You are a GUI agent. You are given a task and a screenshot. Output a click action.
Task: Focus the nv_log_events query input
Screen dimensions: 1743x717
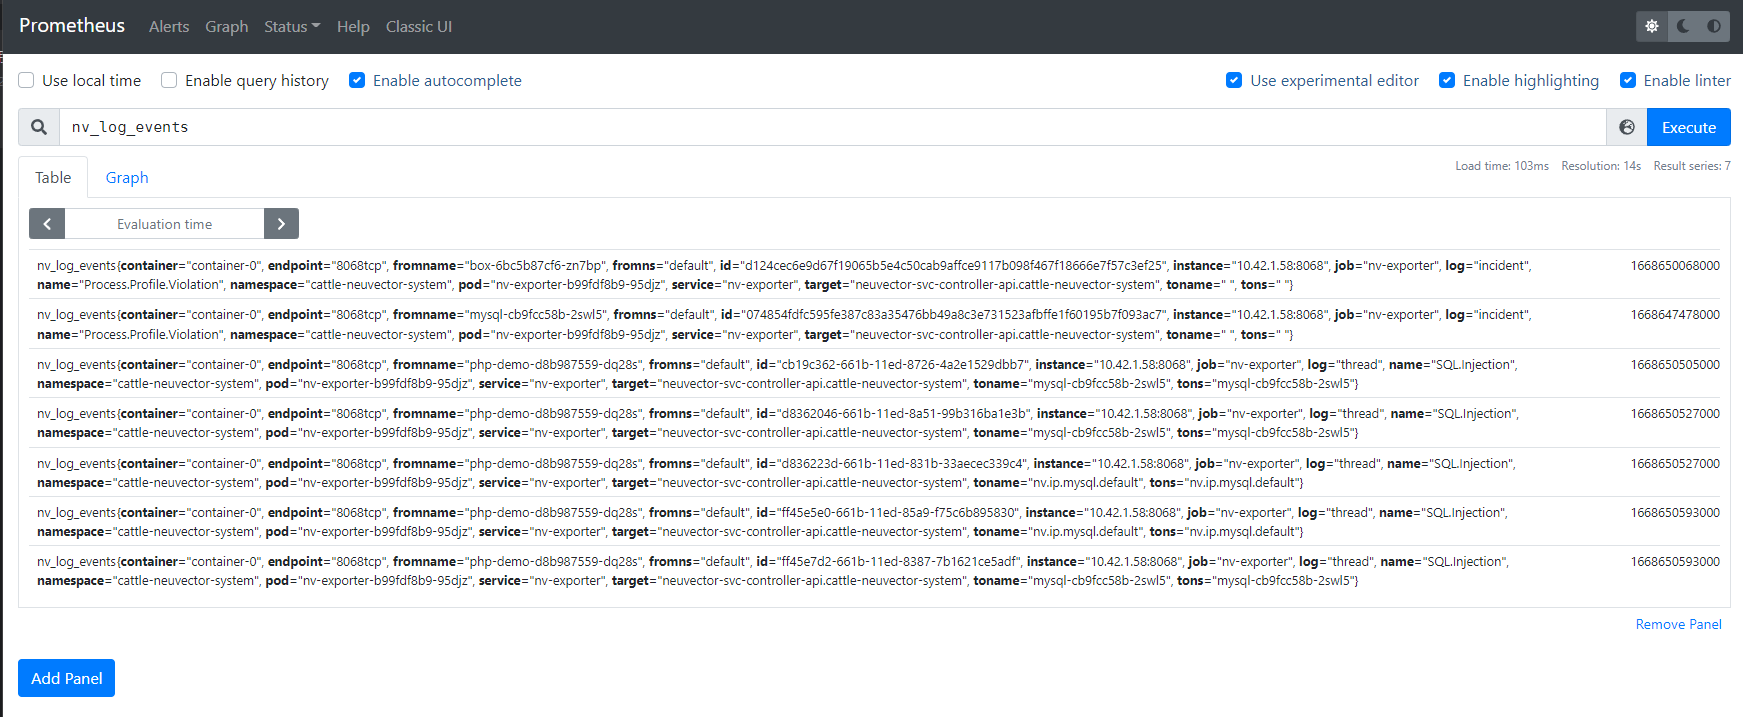832,127
